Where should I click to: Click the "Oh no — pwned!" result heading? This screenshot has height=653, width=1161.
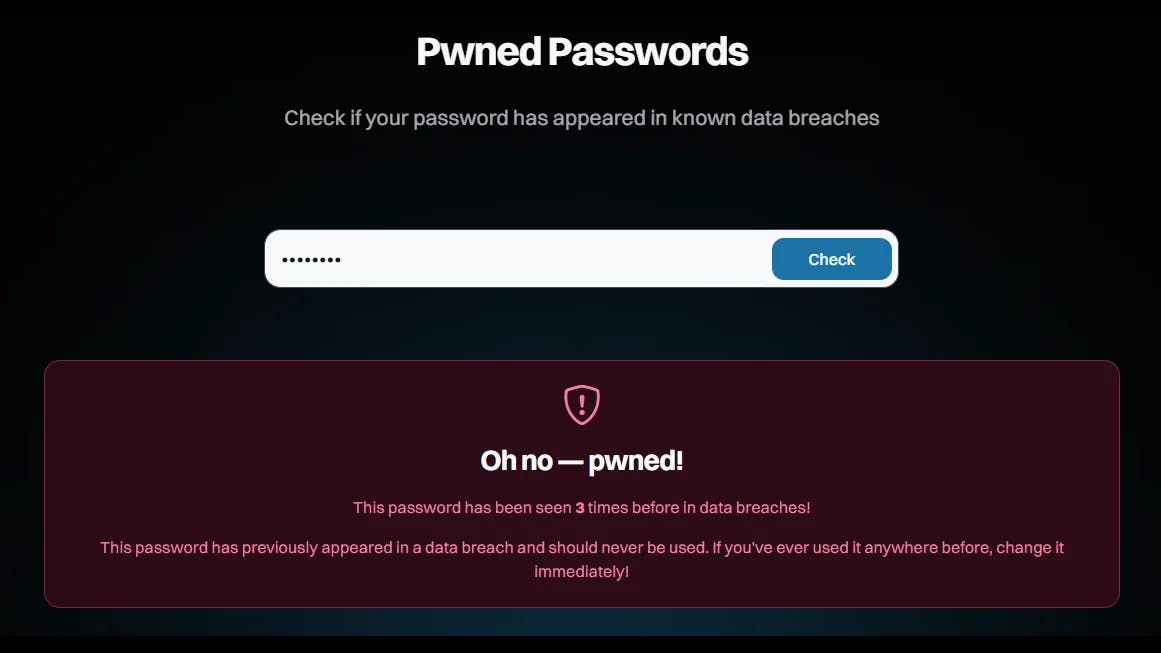(x=582, y=460)
